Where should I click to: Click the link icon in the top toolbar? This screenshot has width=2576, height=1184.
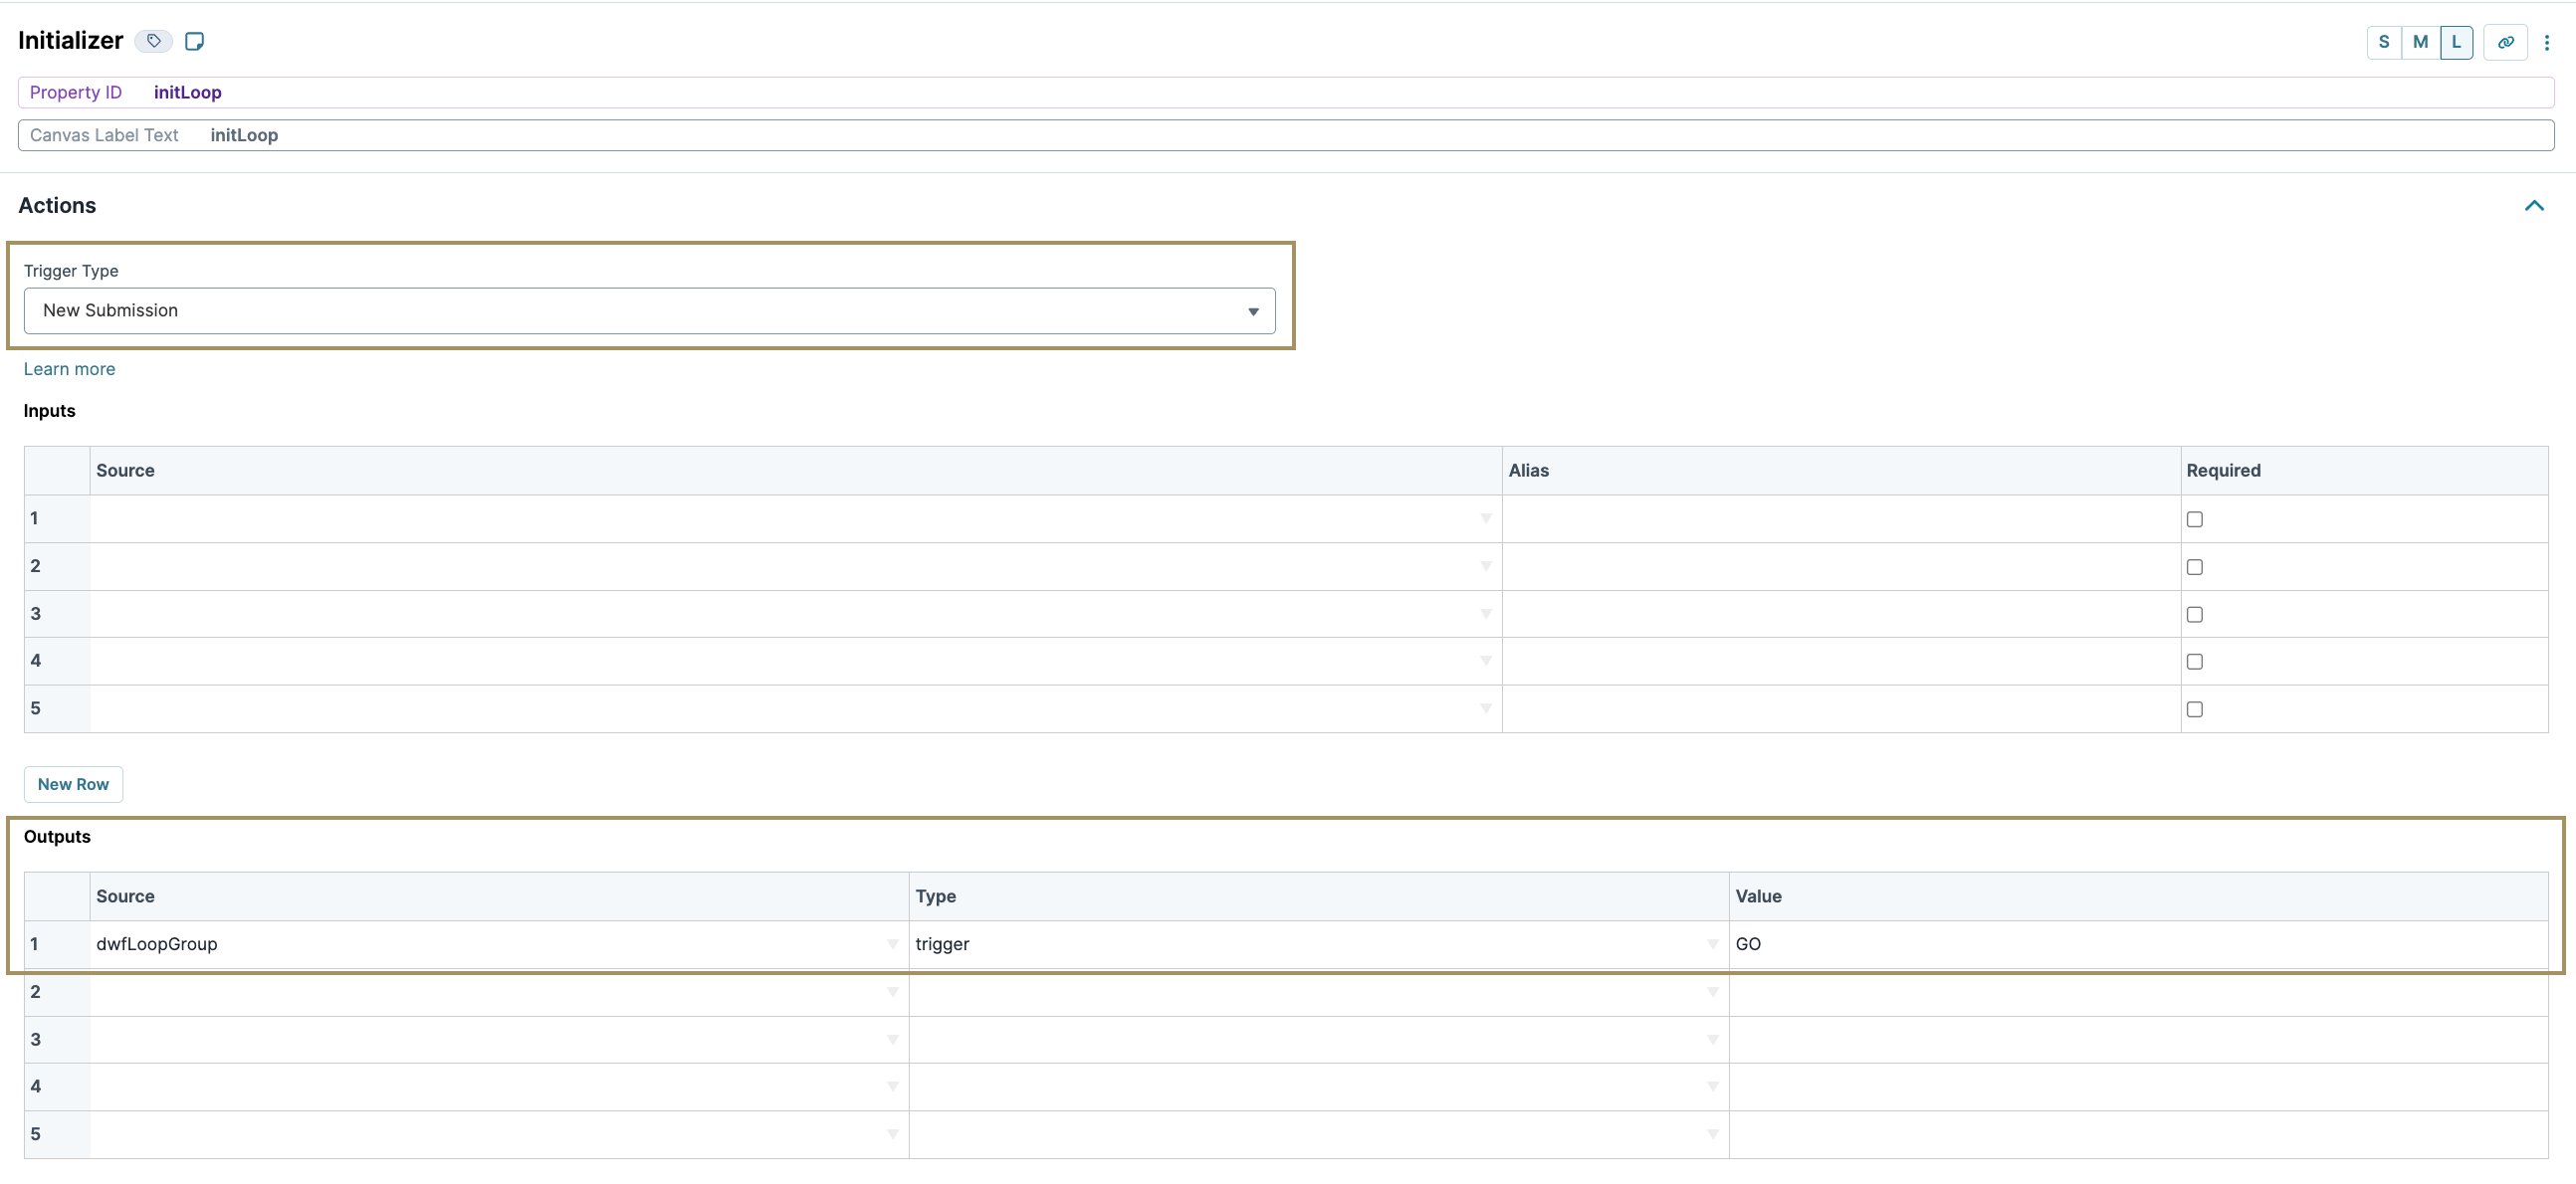2506,42
